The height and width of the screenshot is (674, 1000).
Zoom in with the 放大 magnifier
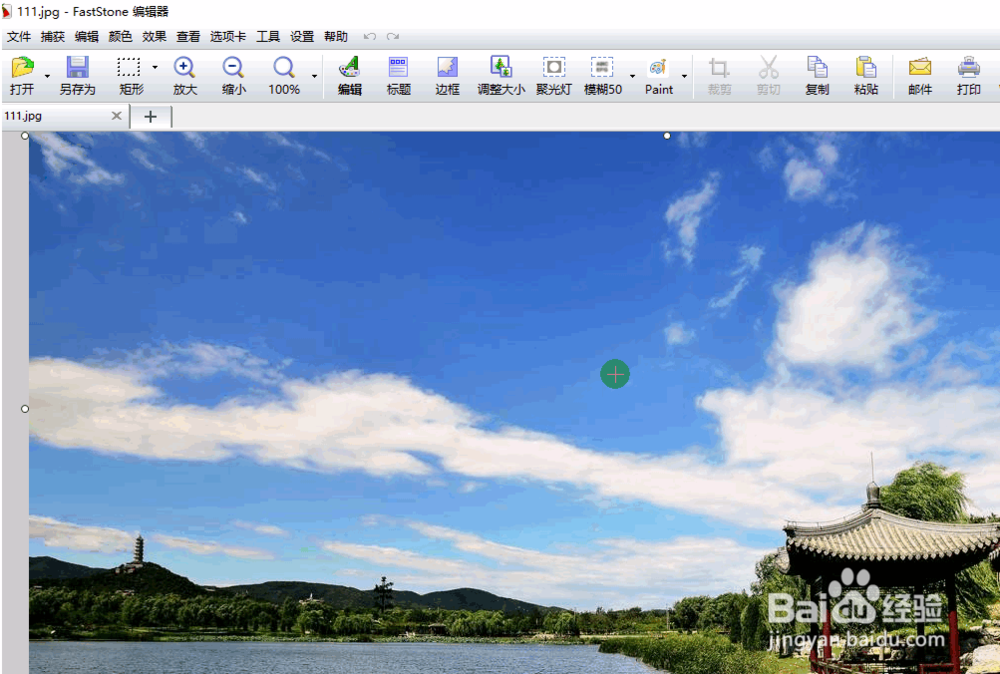(x=185, y=75)
